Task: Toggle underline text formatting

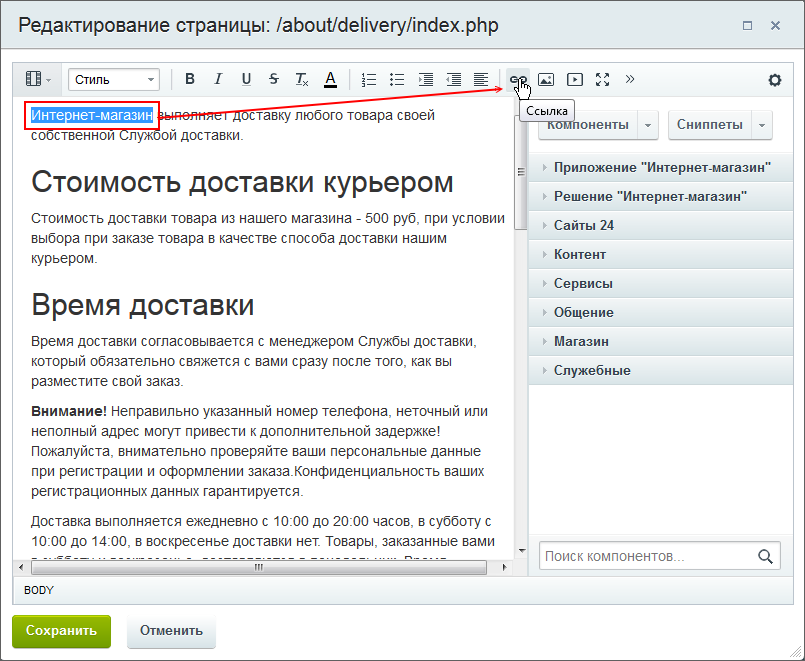Action: click(246, 80)
